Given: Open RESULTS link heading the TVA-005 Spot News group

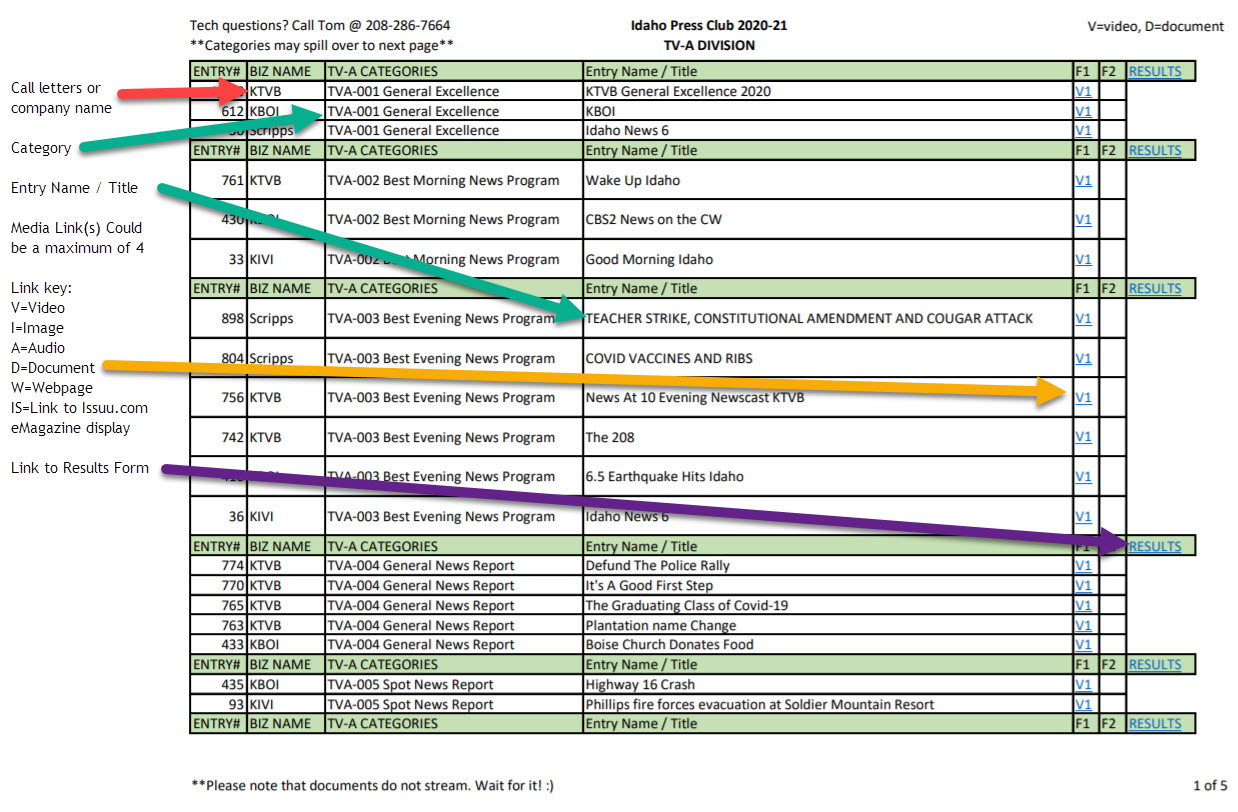Looking at the screenshot, I should click(1155, 664).
